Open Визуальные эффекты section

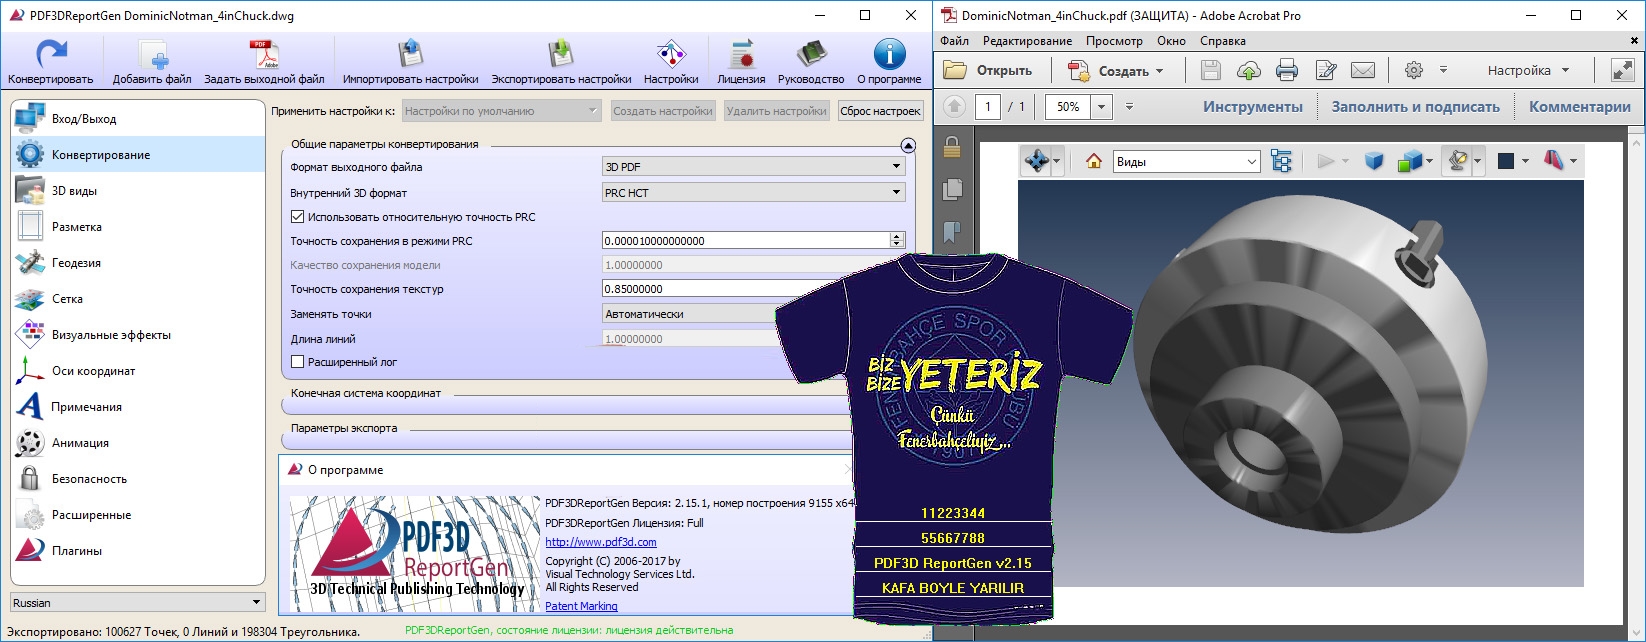[x=138, y=335]
